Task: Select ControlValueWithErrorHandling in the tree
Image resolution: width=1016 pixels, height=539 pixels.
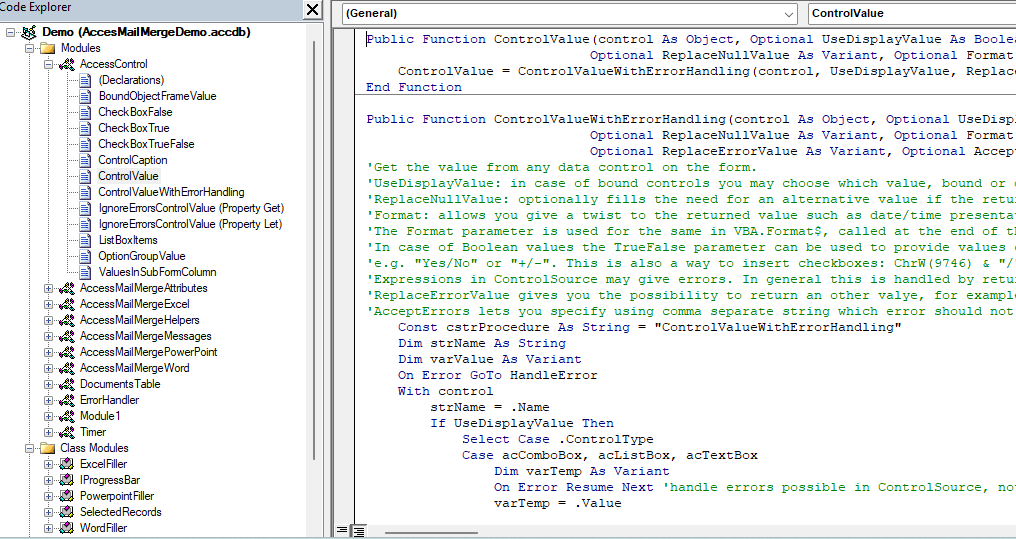Action: tap(171, 192)
